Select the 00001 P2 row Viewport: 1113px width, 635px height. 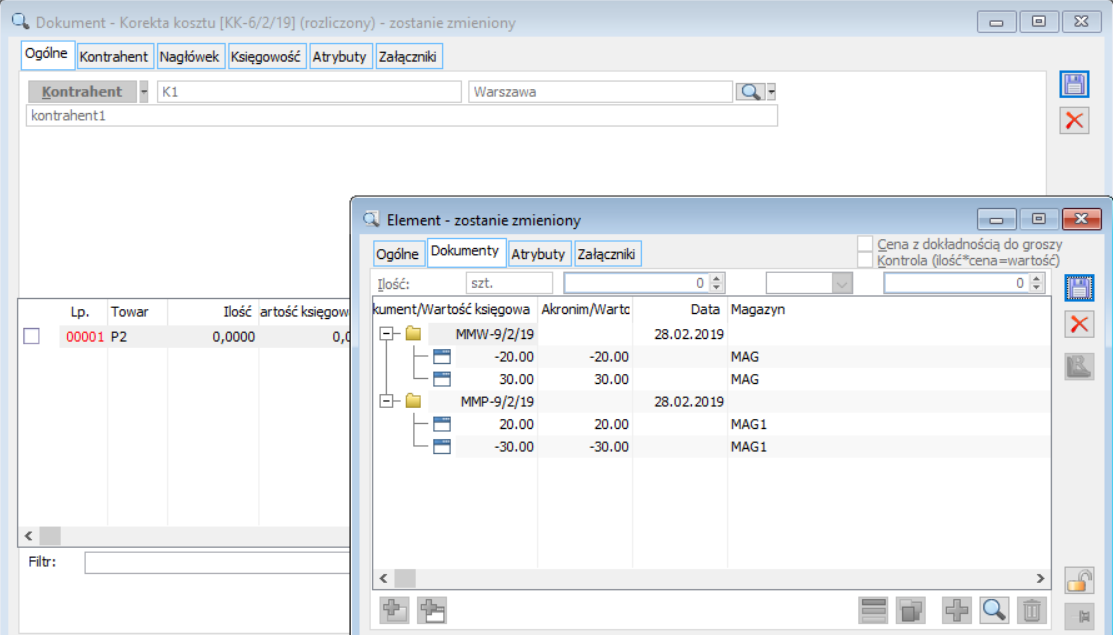pyautogui.click(x=185, y=336)
